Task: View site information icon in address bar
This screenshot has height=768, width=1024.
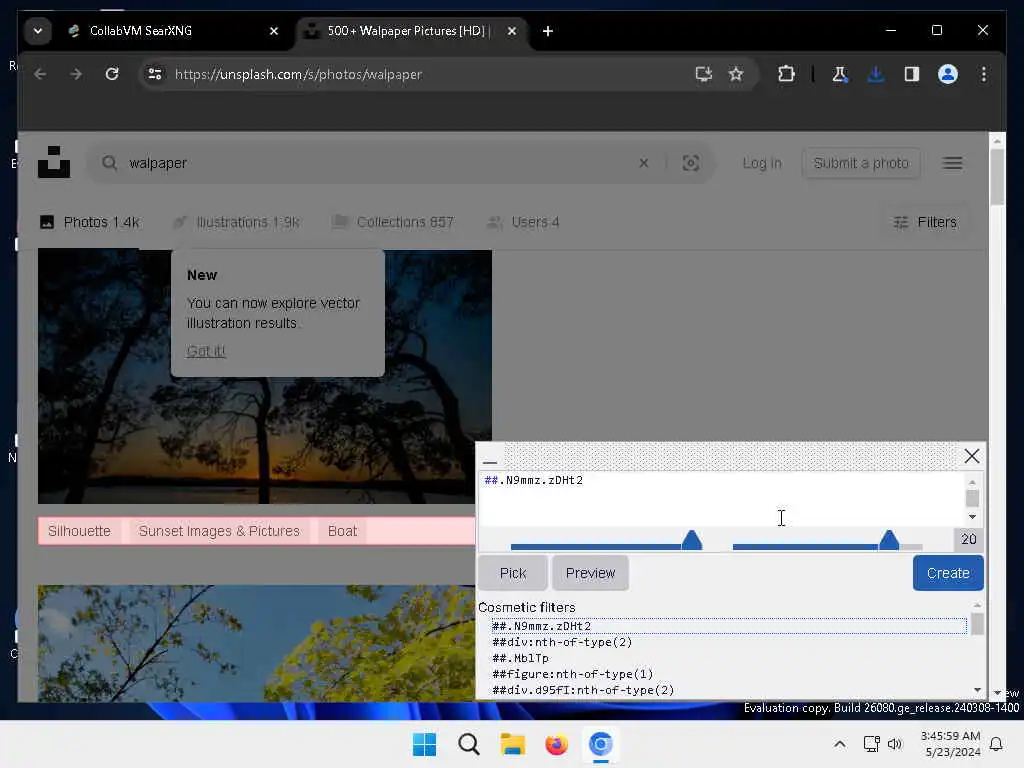Action: tap(155, 74)
